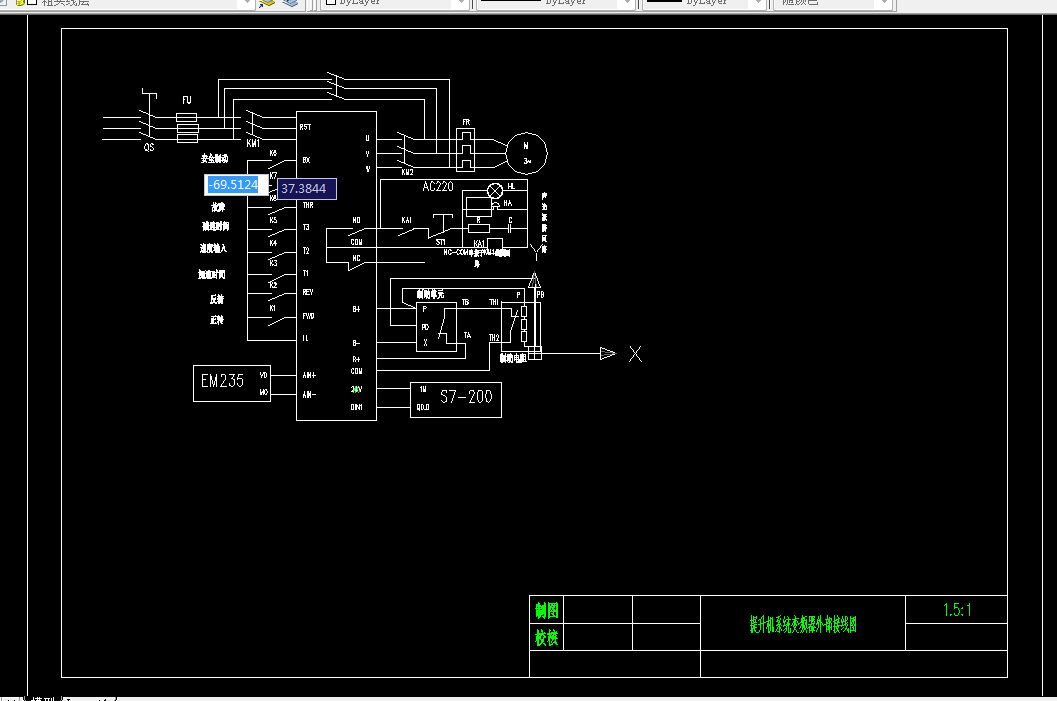Select the 24V green terminal text
Viewport: 1057px width, 701px height.
pos(357,389)
